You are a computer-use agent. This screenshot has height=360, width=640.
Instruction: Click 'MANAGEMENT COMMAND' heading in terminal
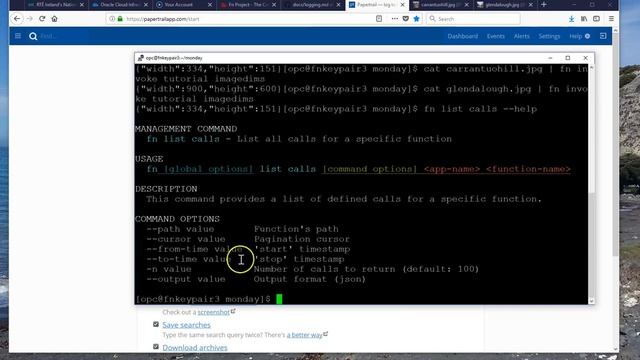tap(186, 129)
